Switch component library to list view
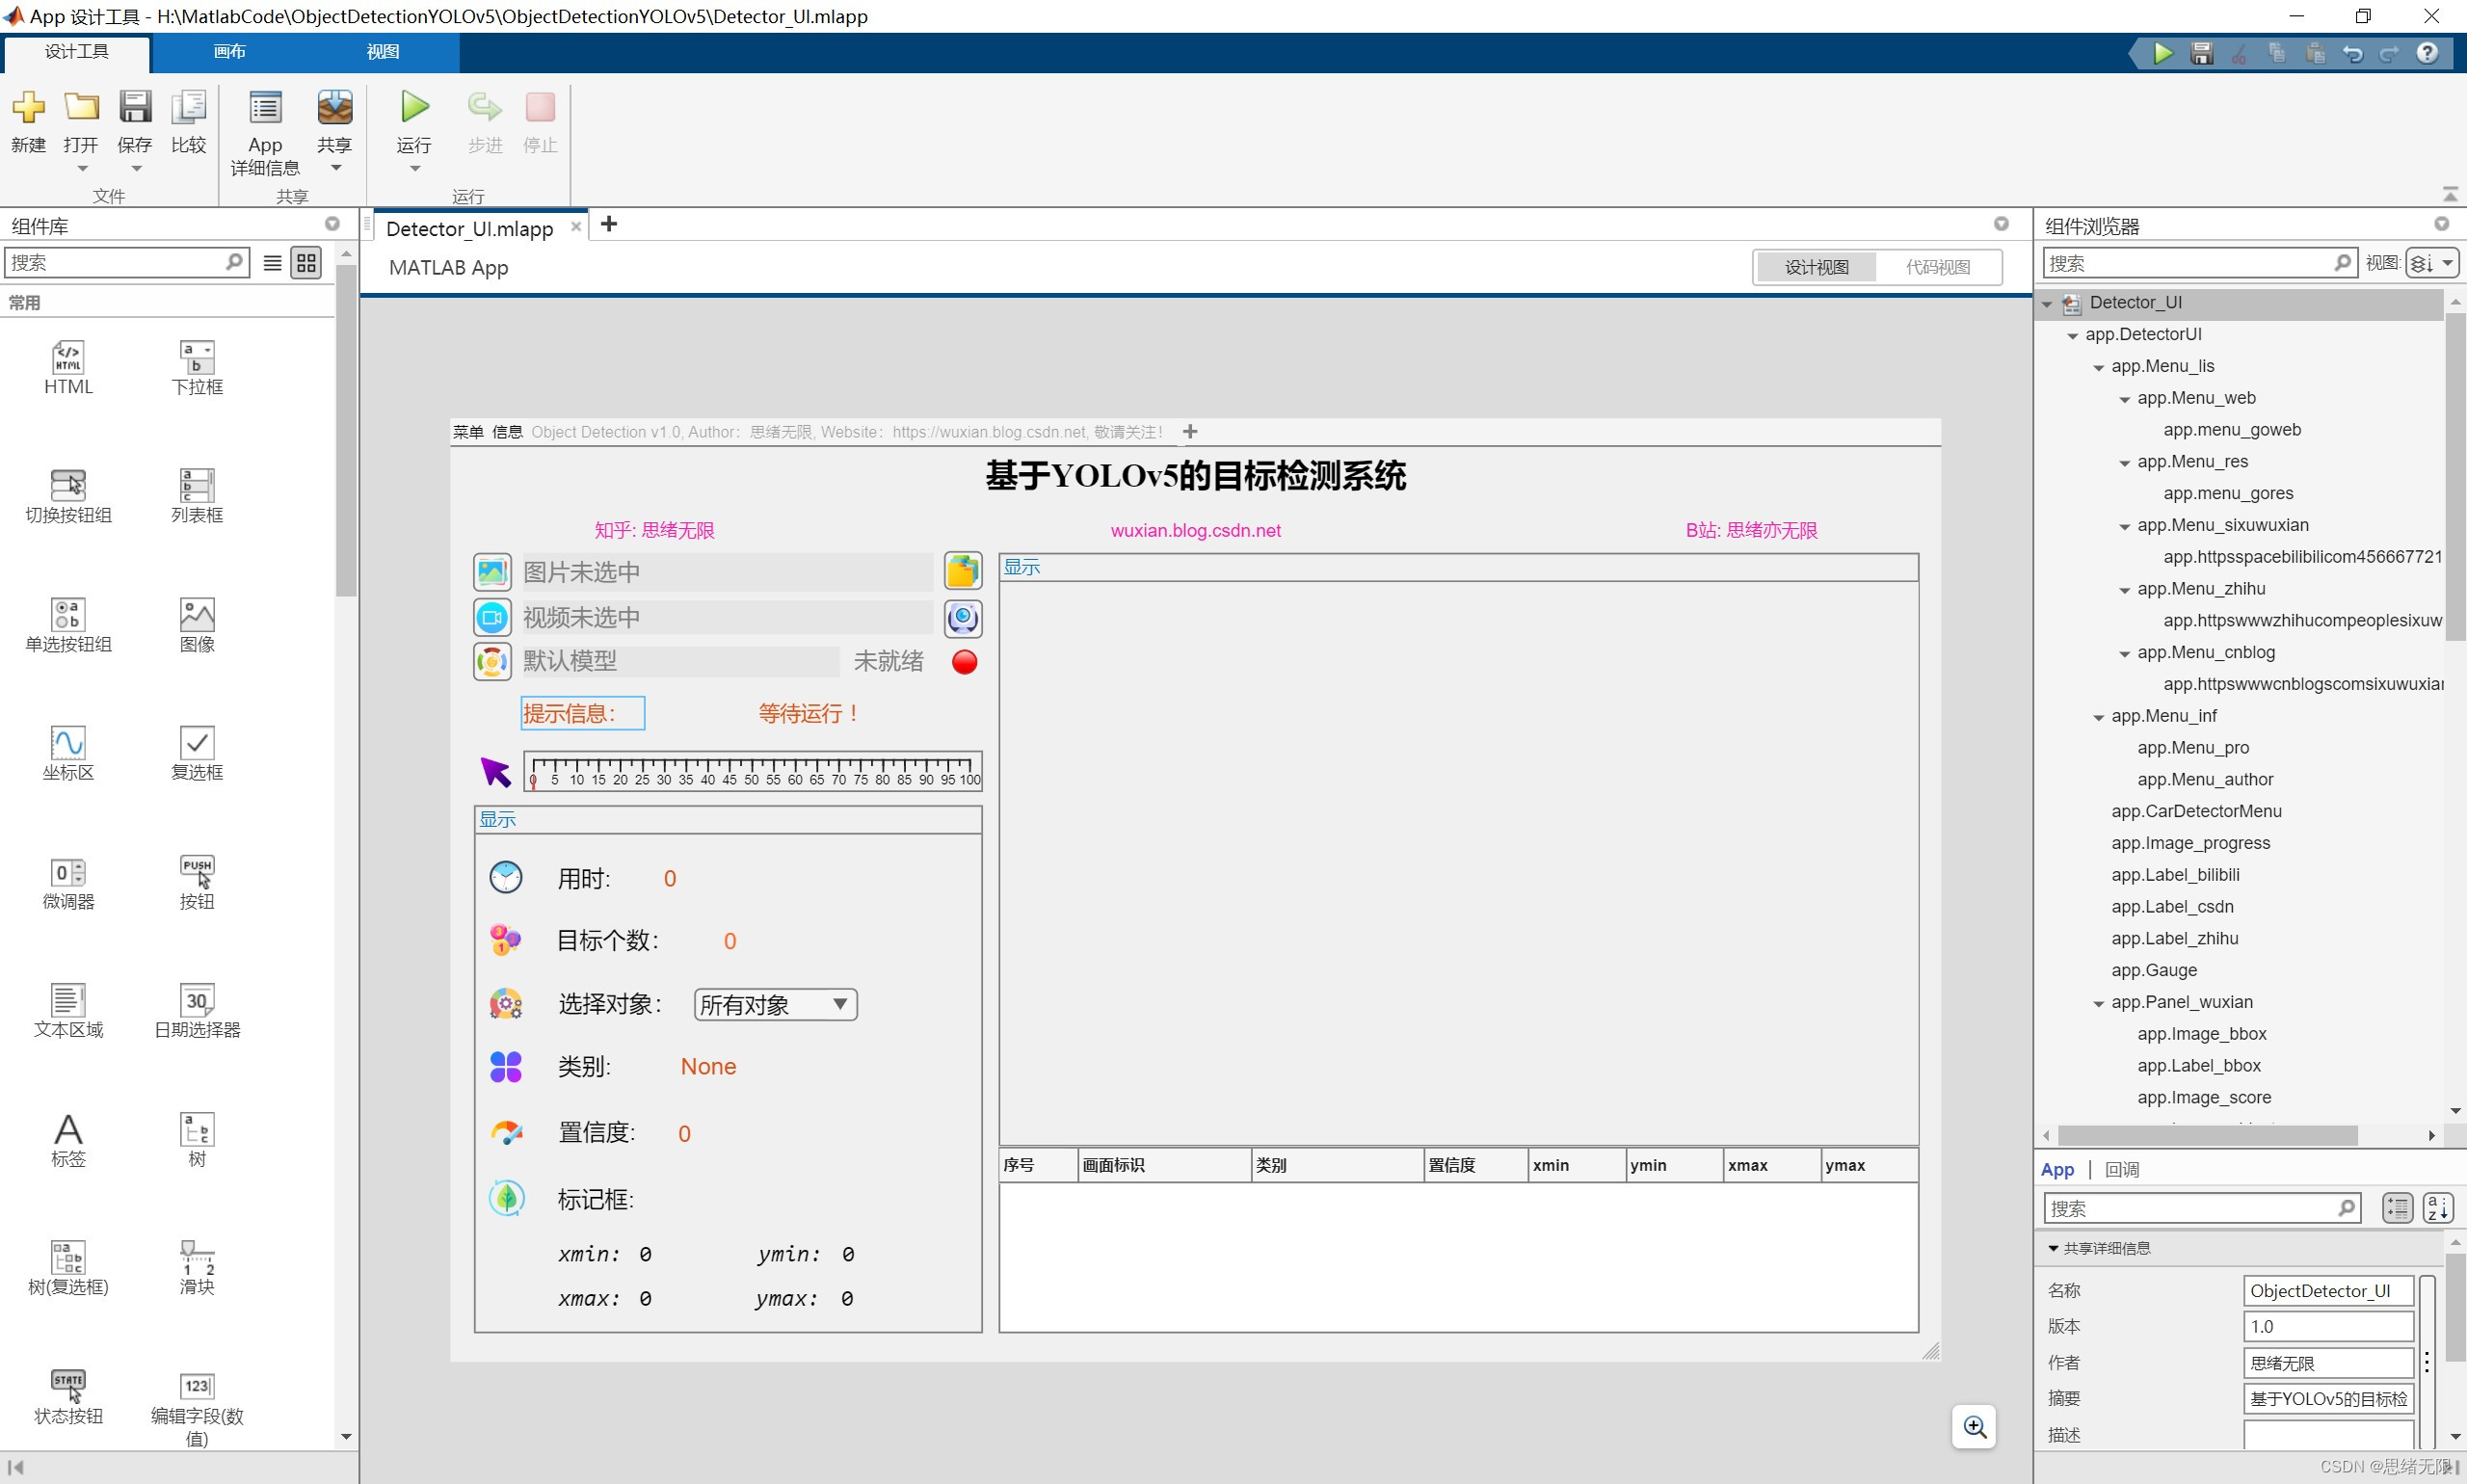2467x1484 pixels. point(272,263)
